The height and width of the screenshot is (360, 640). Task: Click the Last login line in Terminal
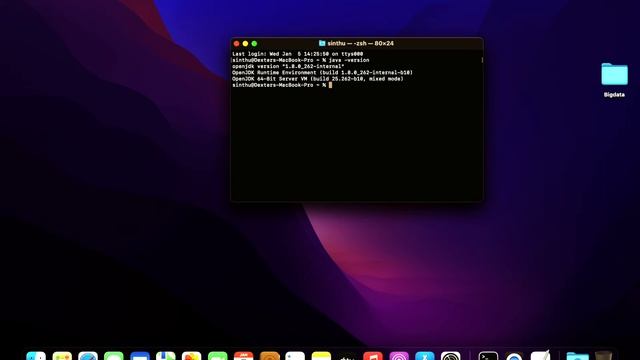click(298, 54)
